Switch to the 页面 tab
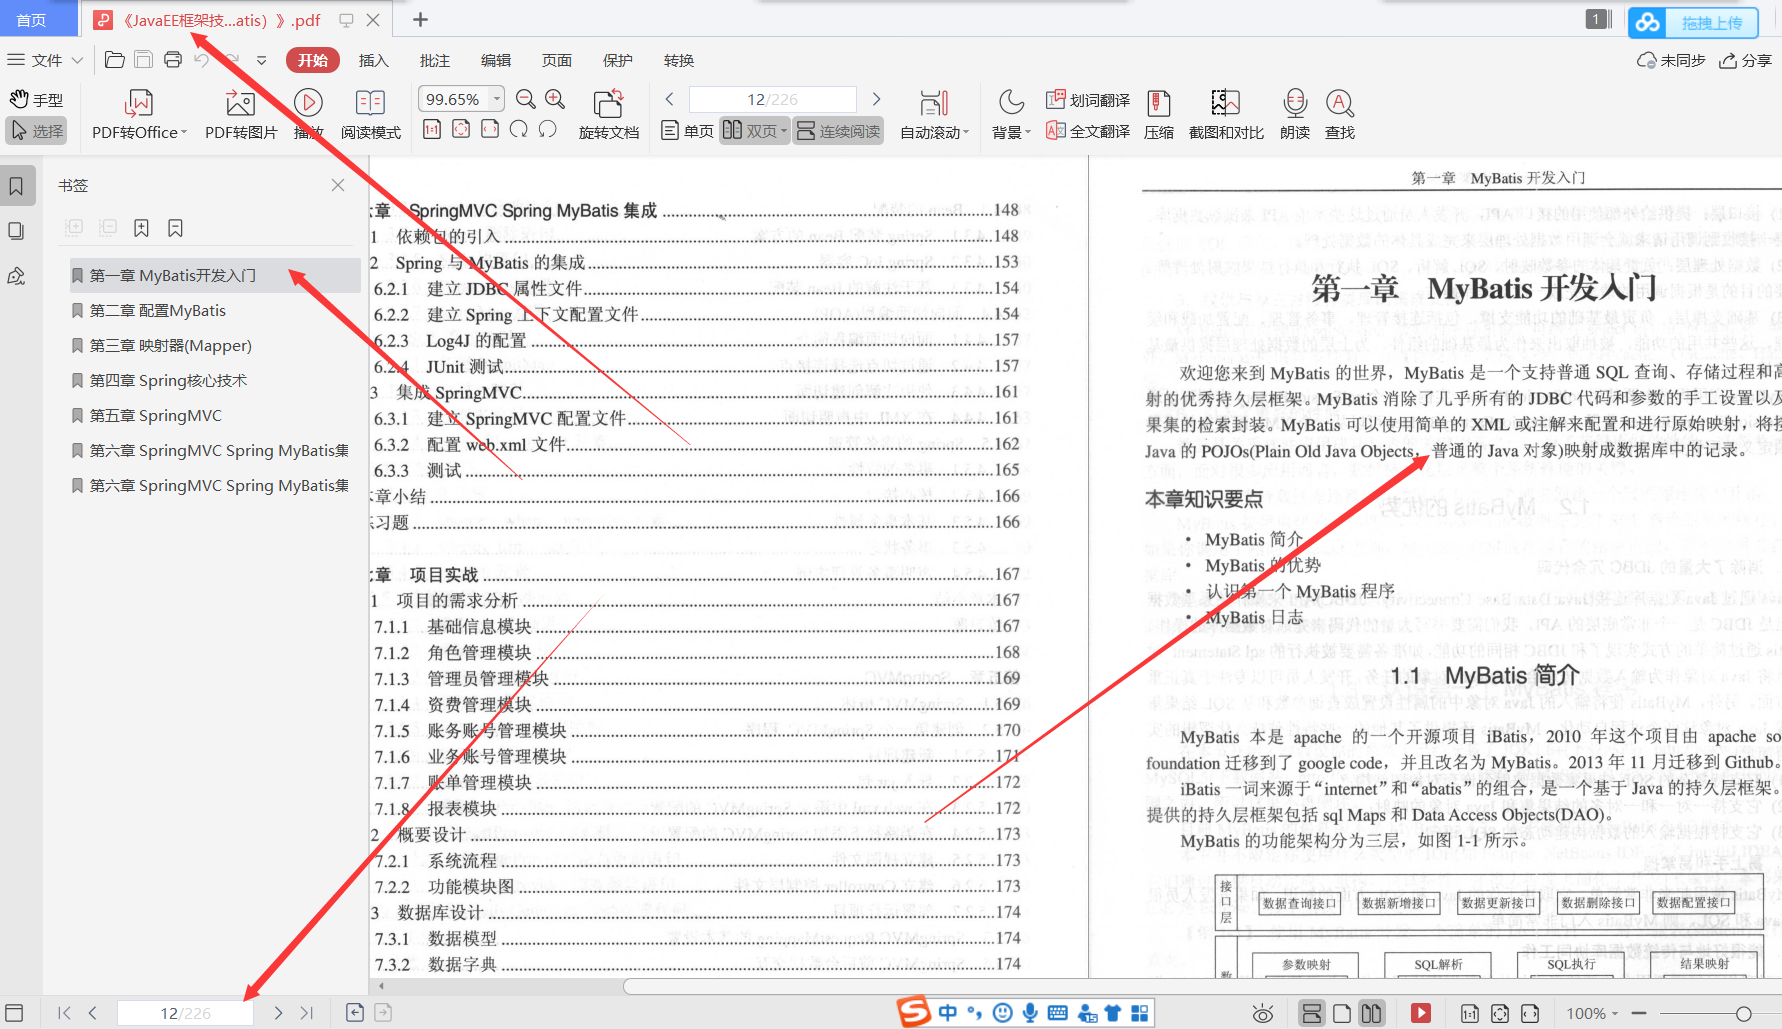This screenshot has height=1029, width=1782. pos(556,60)
